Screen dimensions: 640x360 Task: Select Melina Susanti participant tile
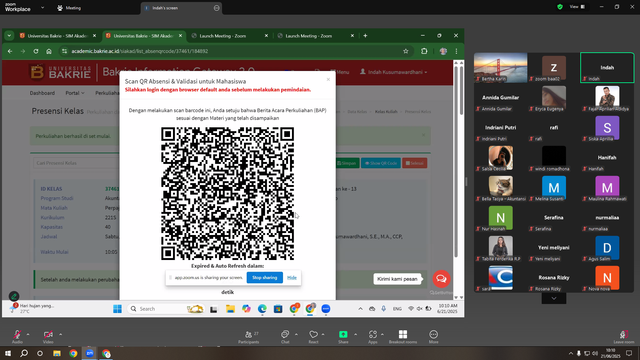tap(554, 188)
